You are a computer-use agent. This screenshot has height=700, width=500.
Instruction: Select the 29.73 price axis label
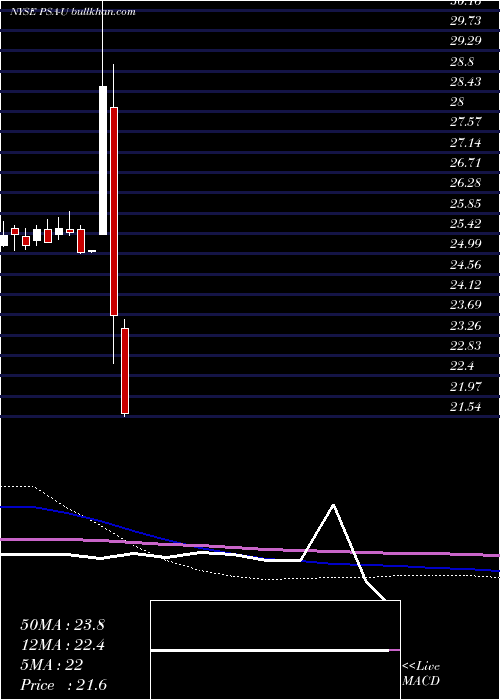465,21
